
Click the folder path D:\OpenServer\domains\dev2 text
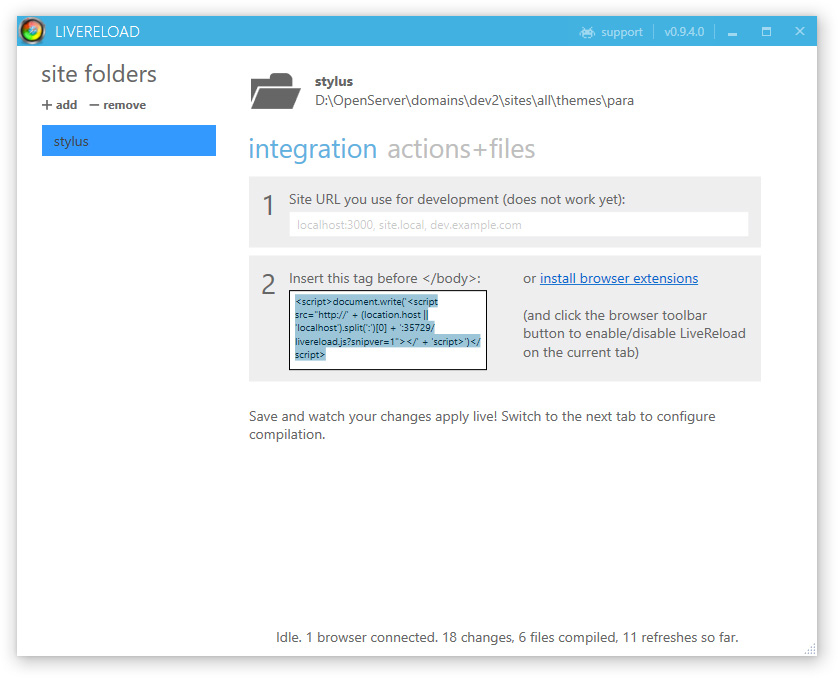point(474,100)
